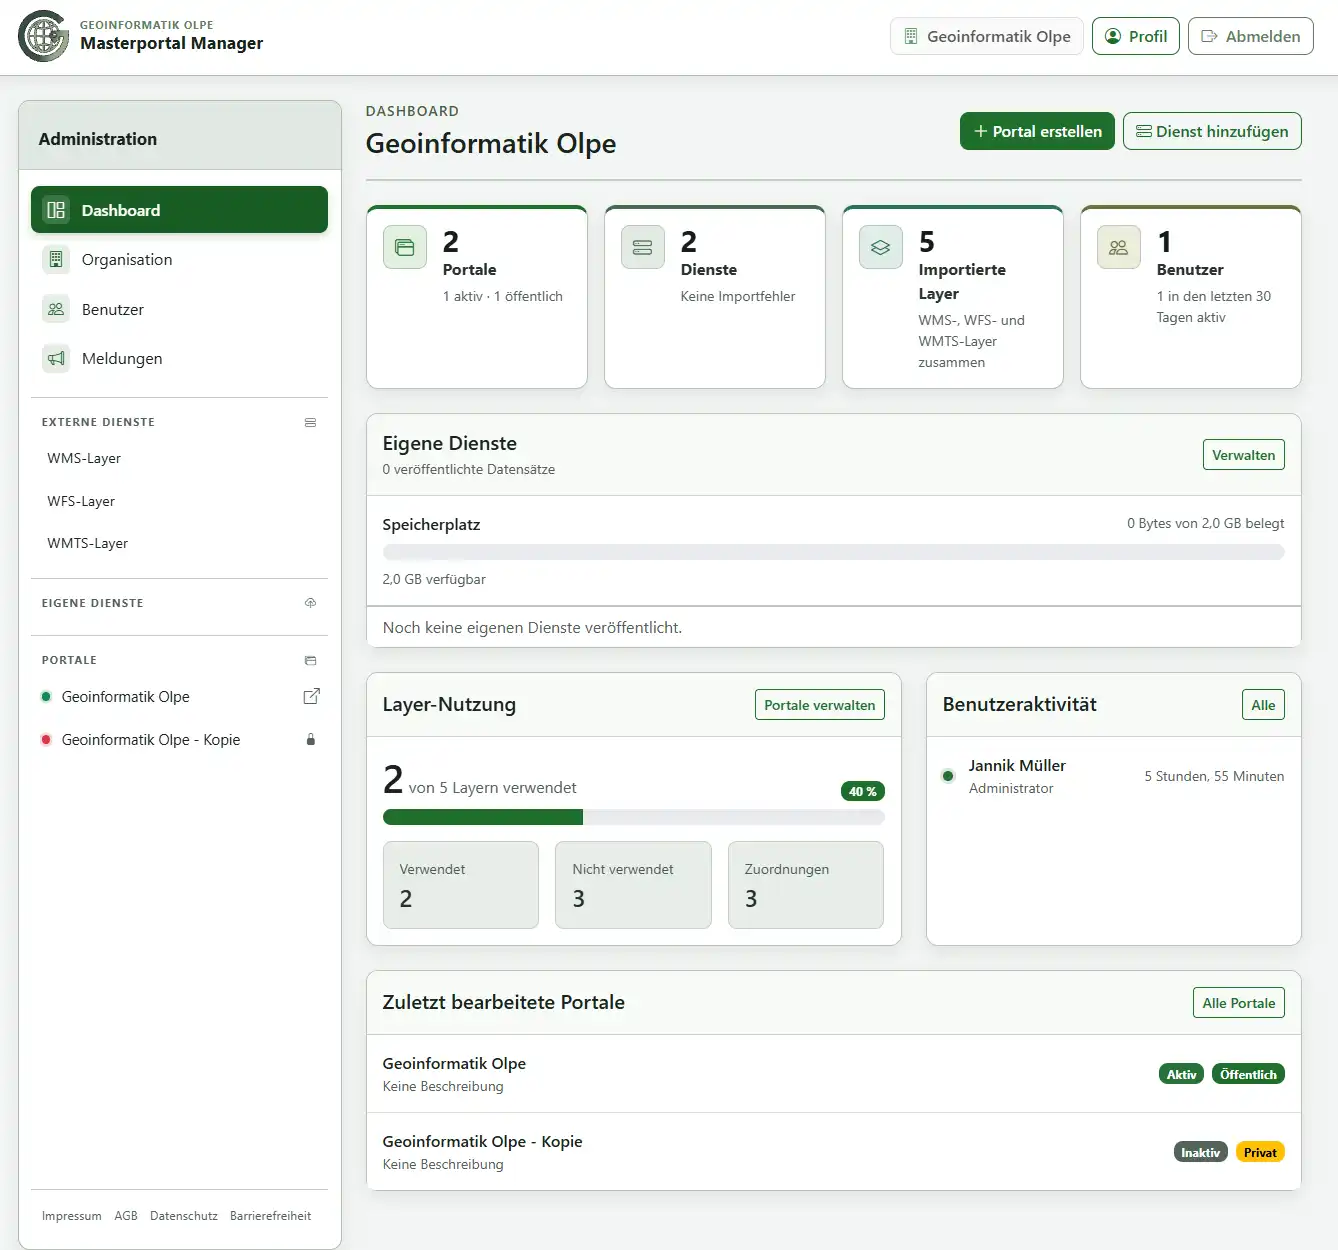Open the Profil button in header
The height and width of the screenshot is (1250, 1338).
[x=1136, y=36]
